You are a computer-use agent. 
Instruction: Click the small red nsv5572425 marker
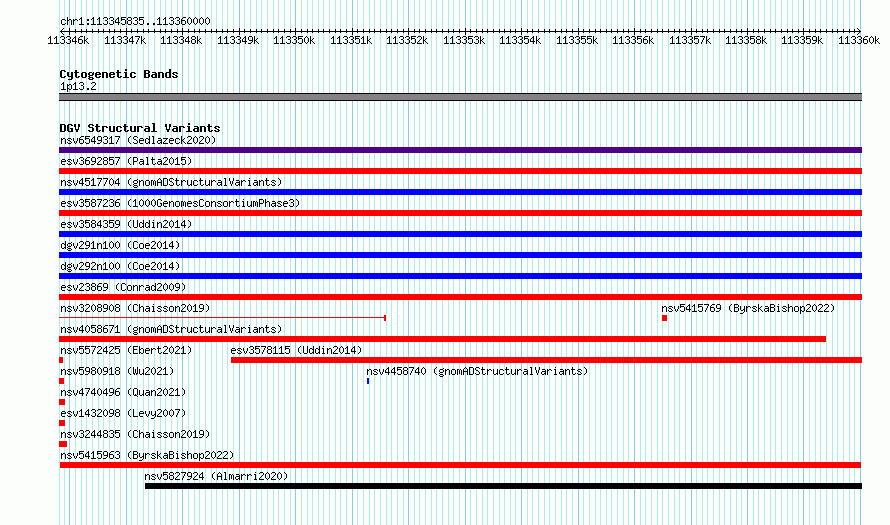click(x=61, y=360)
